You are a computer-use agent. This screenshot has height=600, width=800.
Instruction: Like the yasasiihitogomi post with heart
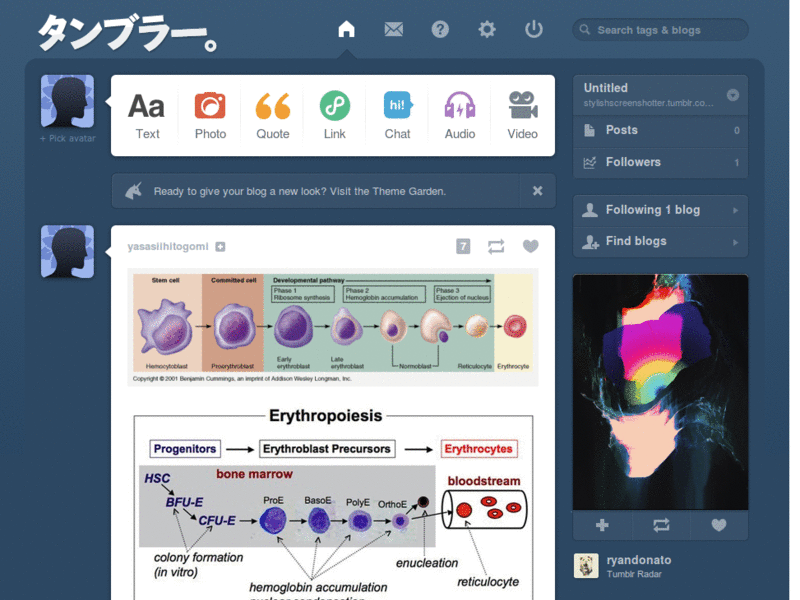tap(531, 246)
